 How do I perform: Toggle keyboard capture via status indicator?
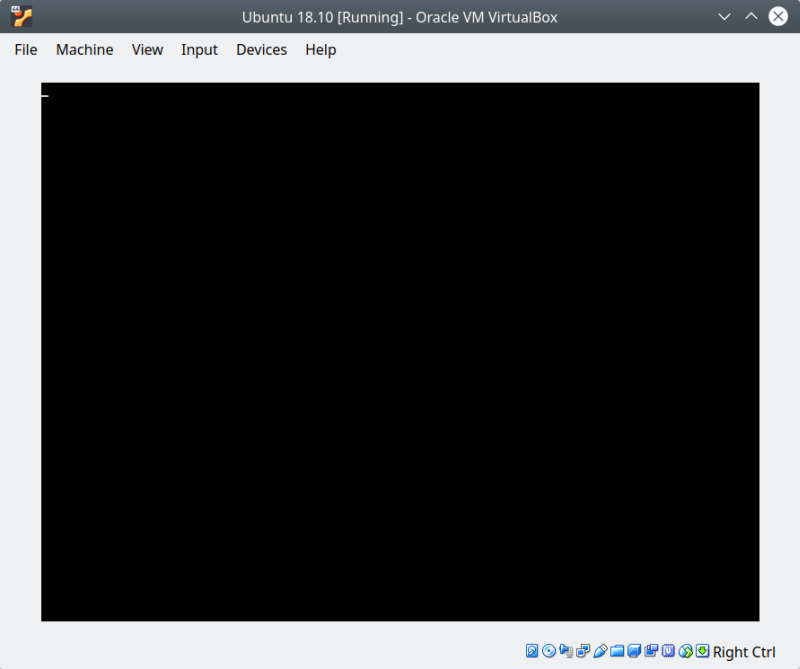703,651
